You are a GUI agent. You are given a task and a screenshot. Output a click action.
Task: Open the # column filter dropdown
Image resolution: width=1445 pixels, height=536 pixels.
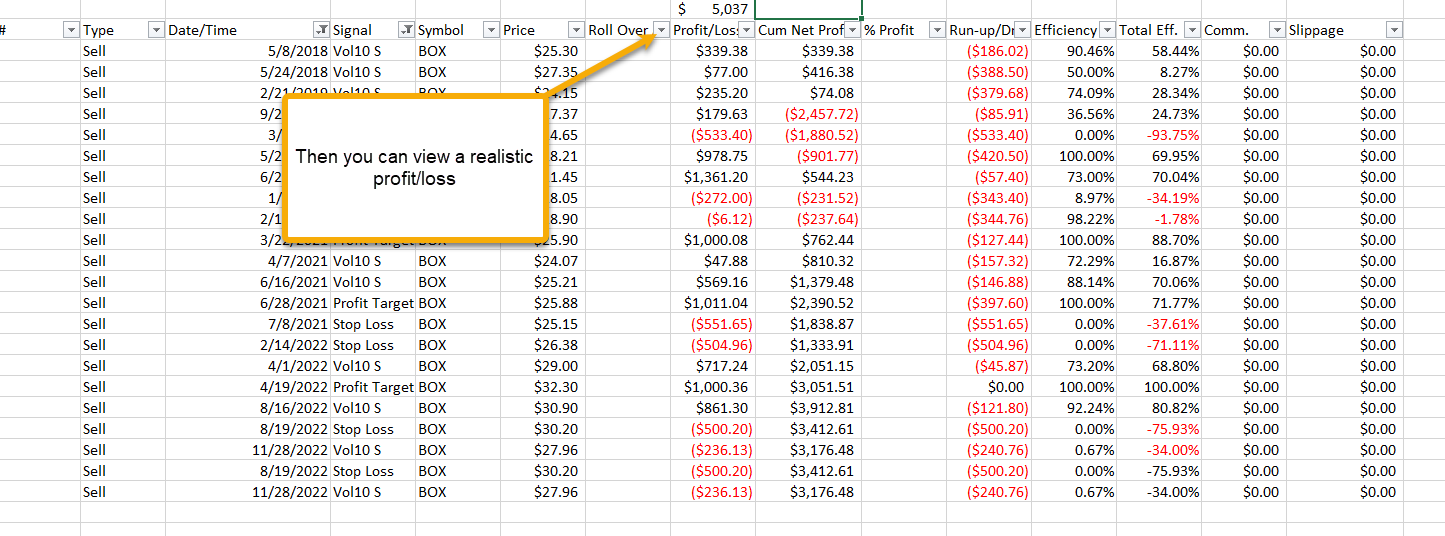click(71, 30)
